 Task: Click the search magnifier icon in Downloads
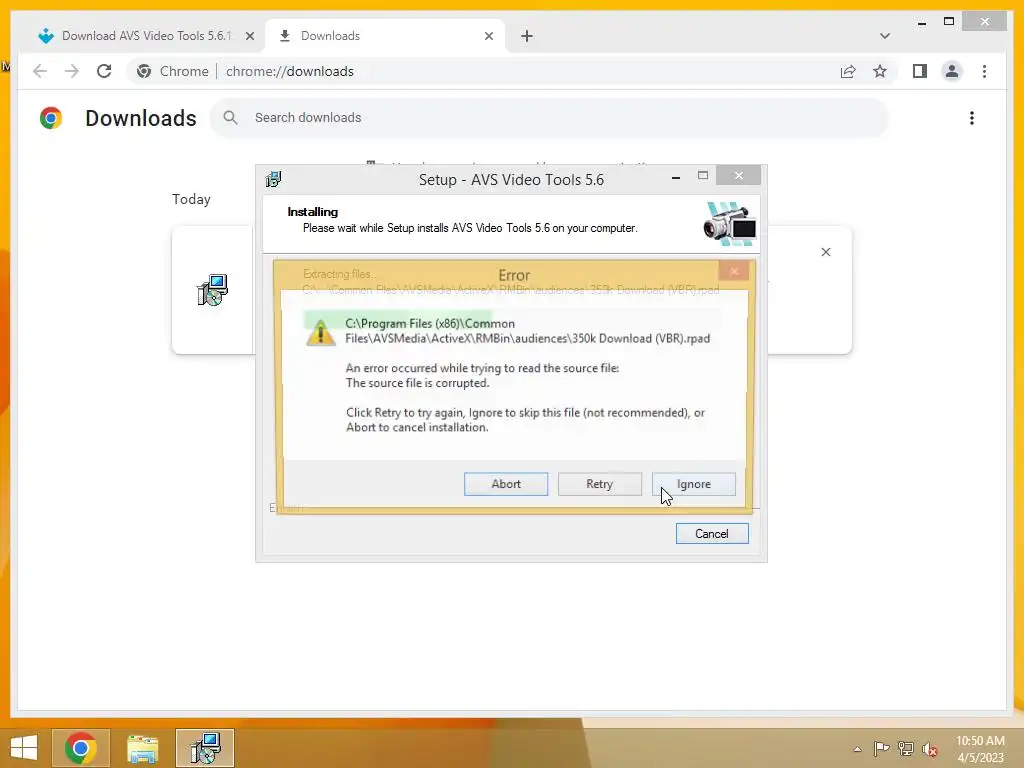pyautogui.click(x=230, y=118)
